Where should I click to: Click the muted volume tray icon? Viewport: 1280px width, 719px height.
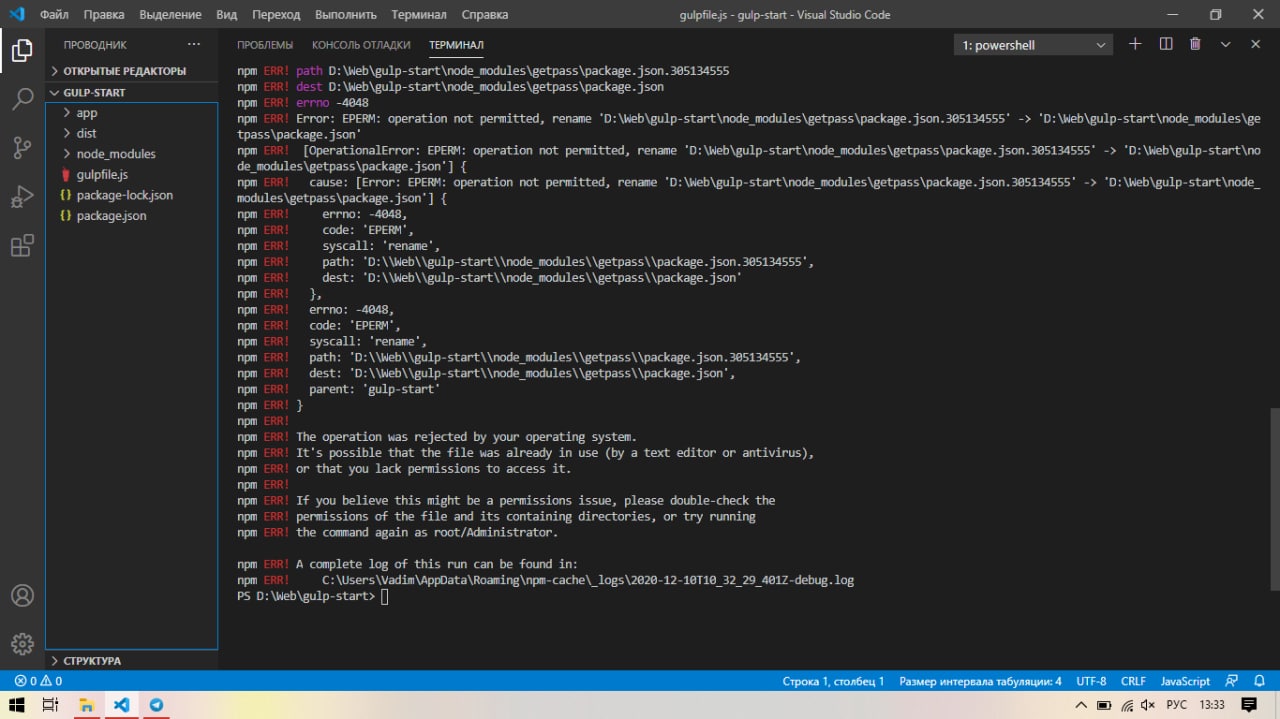pos(1147,705)
